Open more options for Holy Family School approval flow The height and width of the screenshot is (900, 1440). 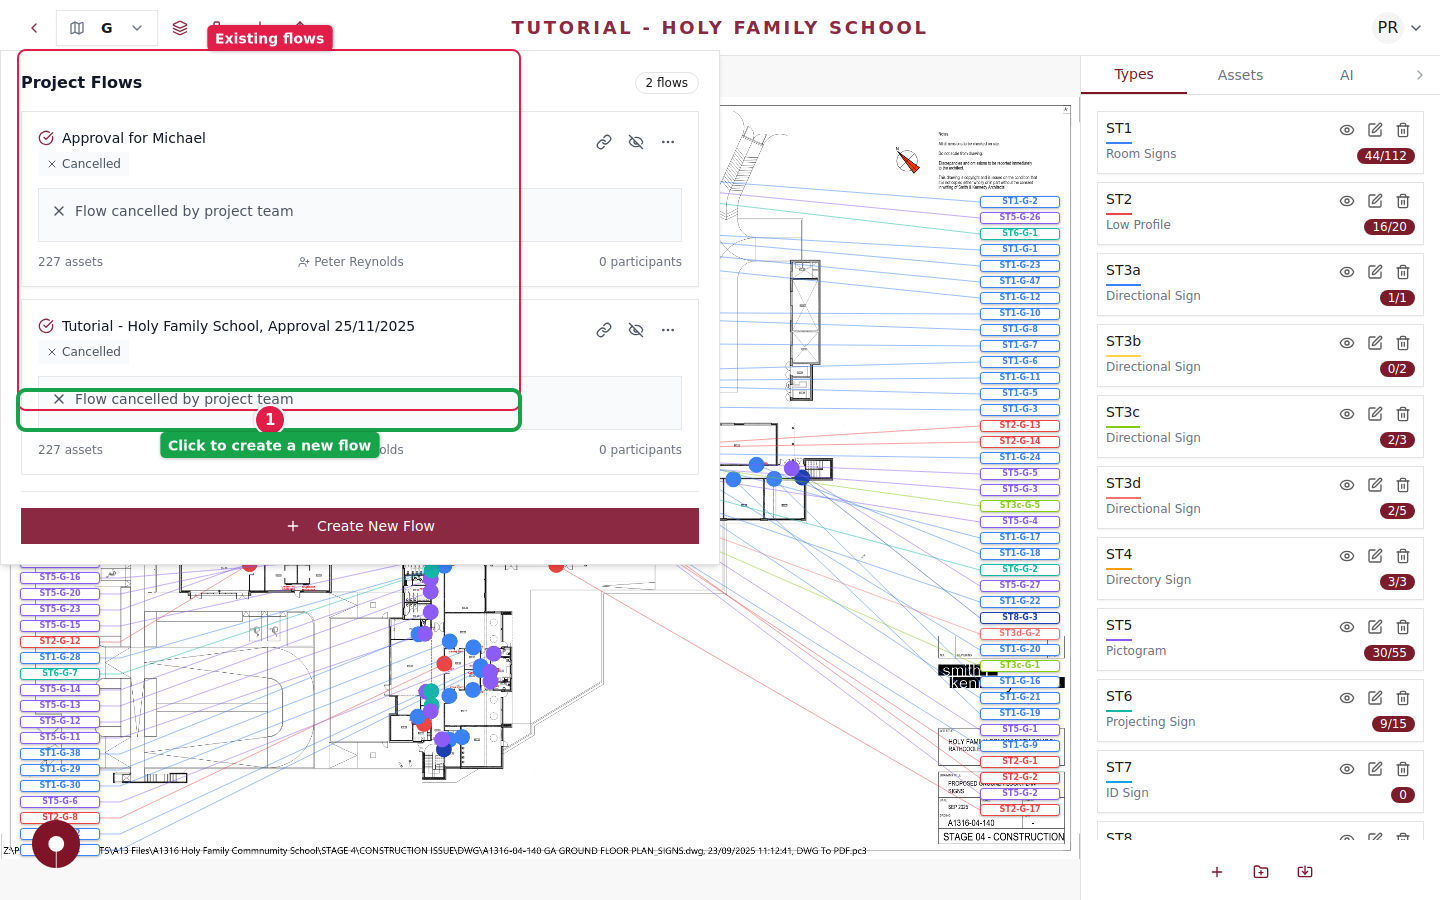668,330
